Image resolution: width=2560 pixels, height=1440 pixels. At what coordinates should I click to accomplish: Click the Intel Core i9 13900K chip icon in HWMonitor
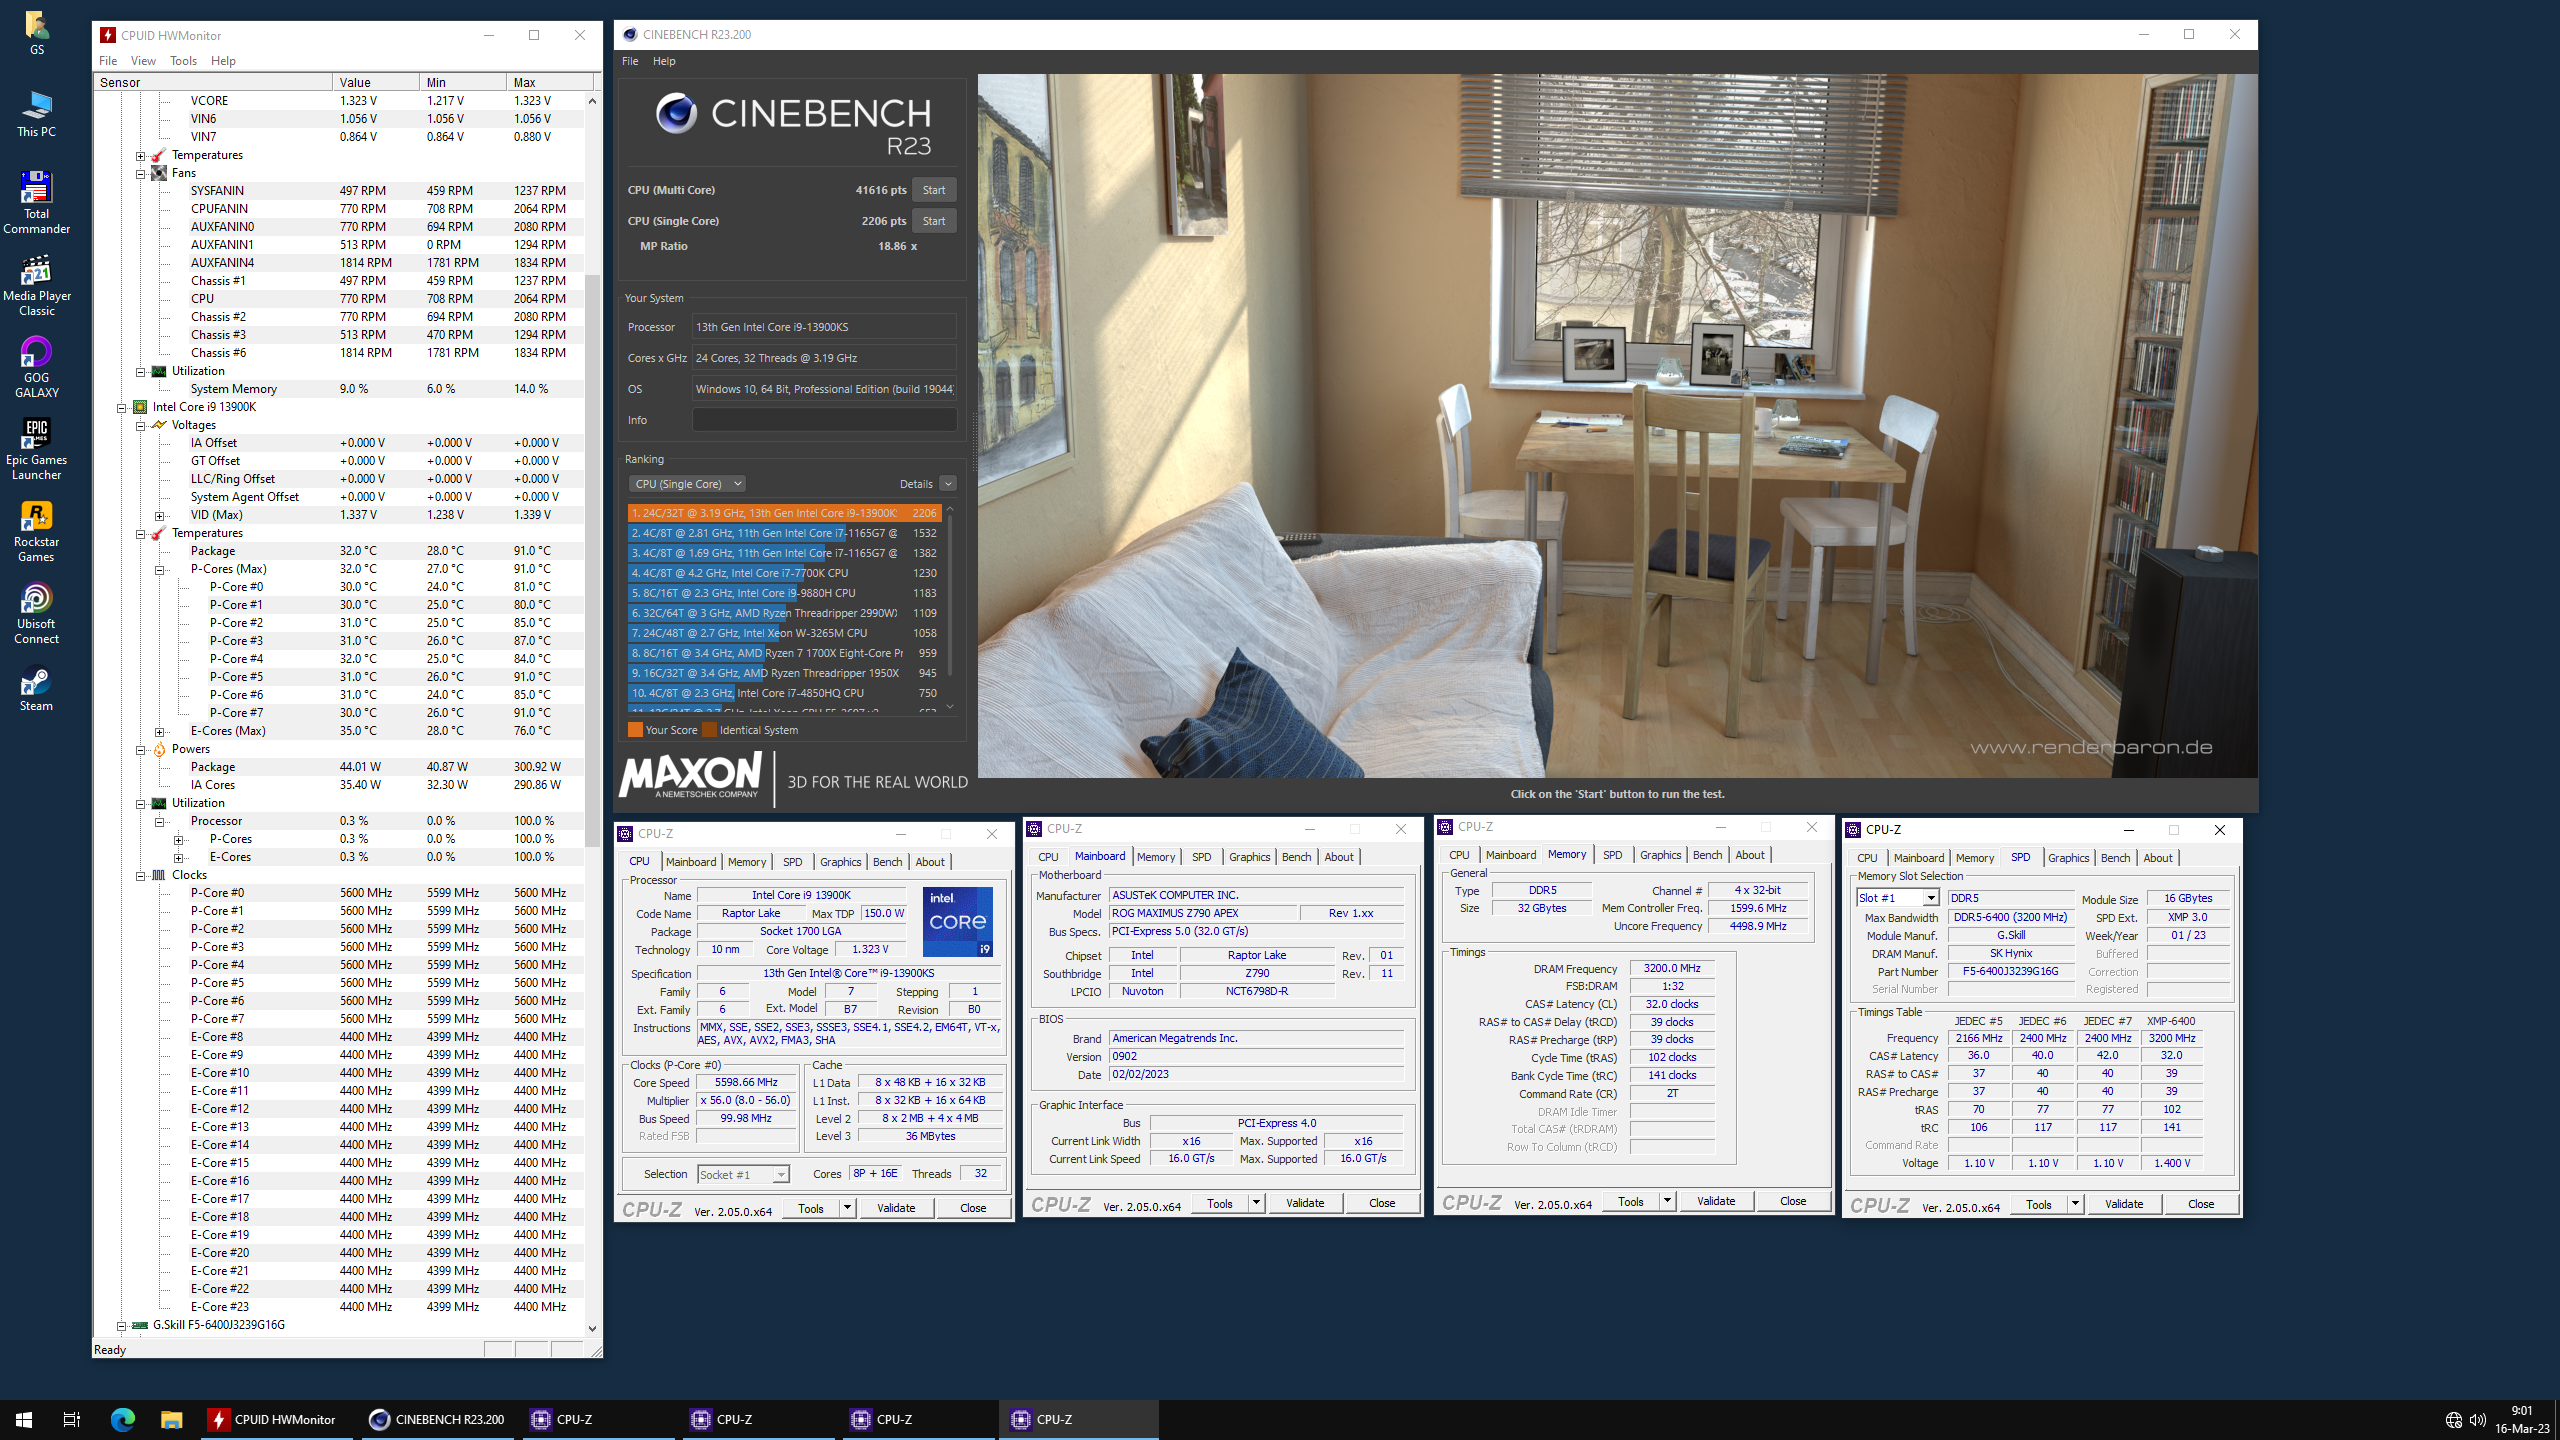[x=140, y=407]
